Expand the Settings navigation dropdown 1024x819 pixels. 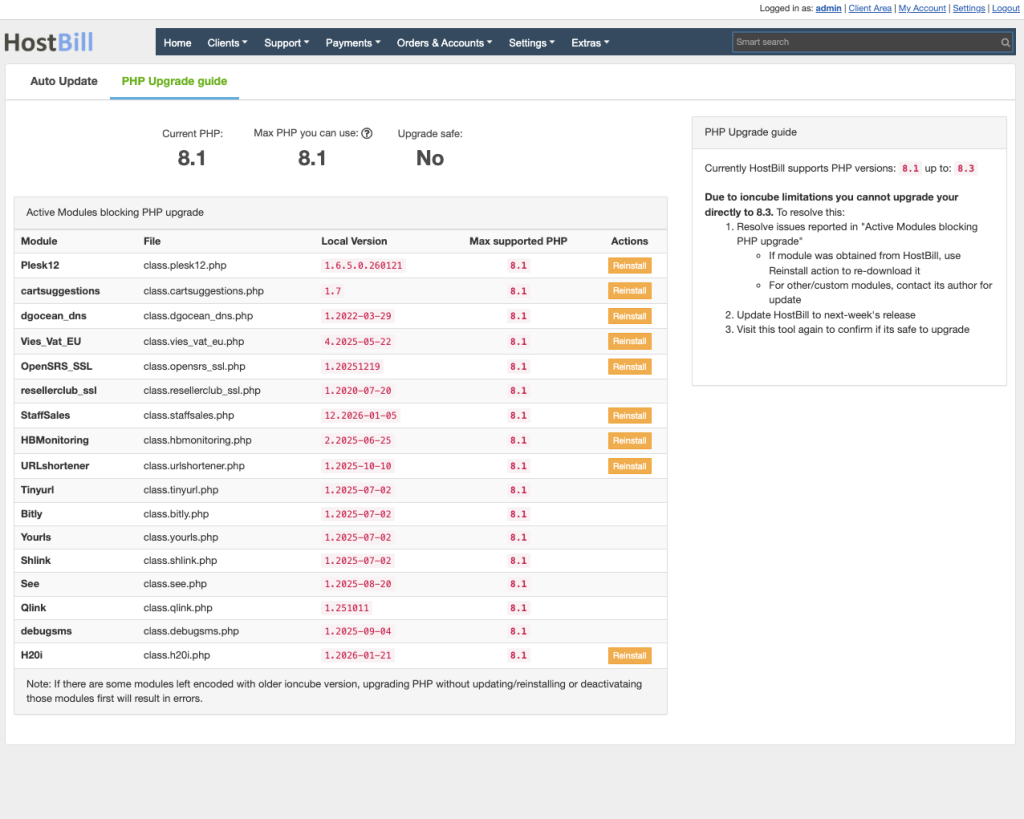tap(532, 43)
